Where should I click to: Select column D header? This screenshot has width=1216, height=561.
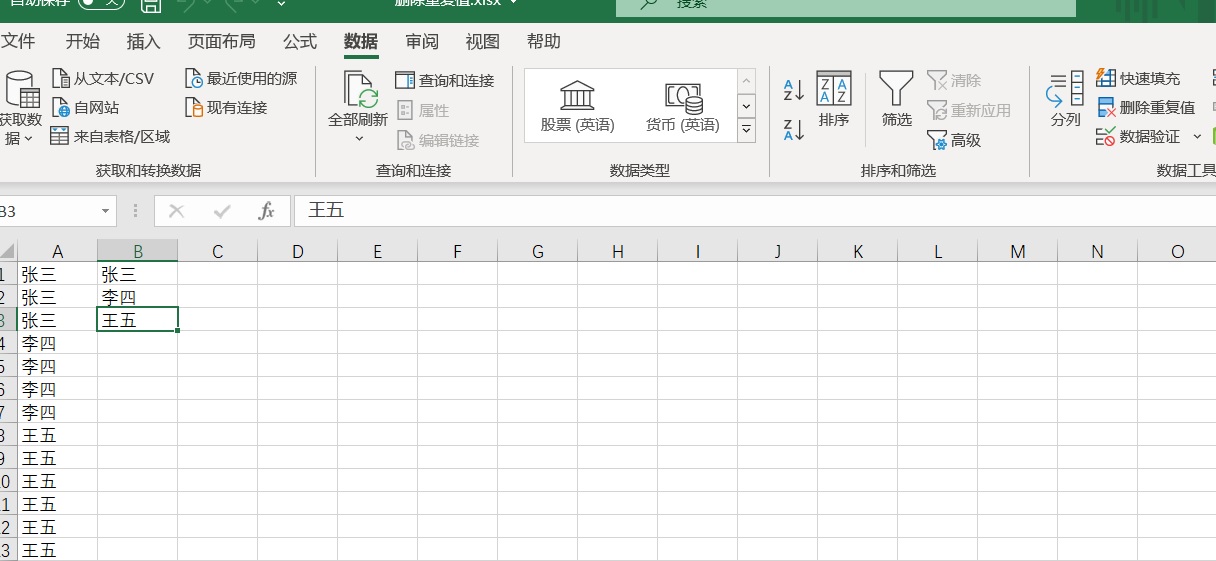click(298, 251)
